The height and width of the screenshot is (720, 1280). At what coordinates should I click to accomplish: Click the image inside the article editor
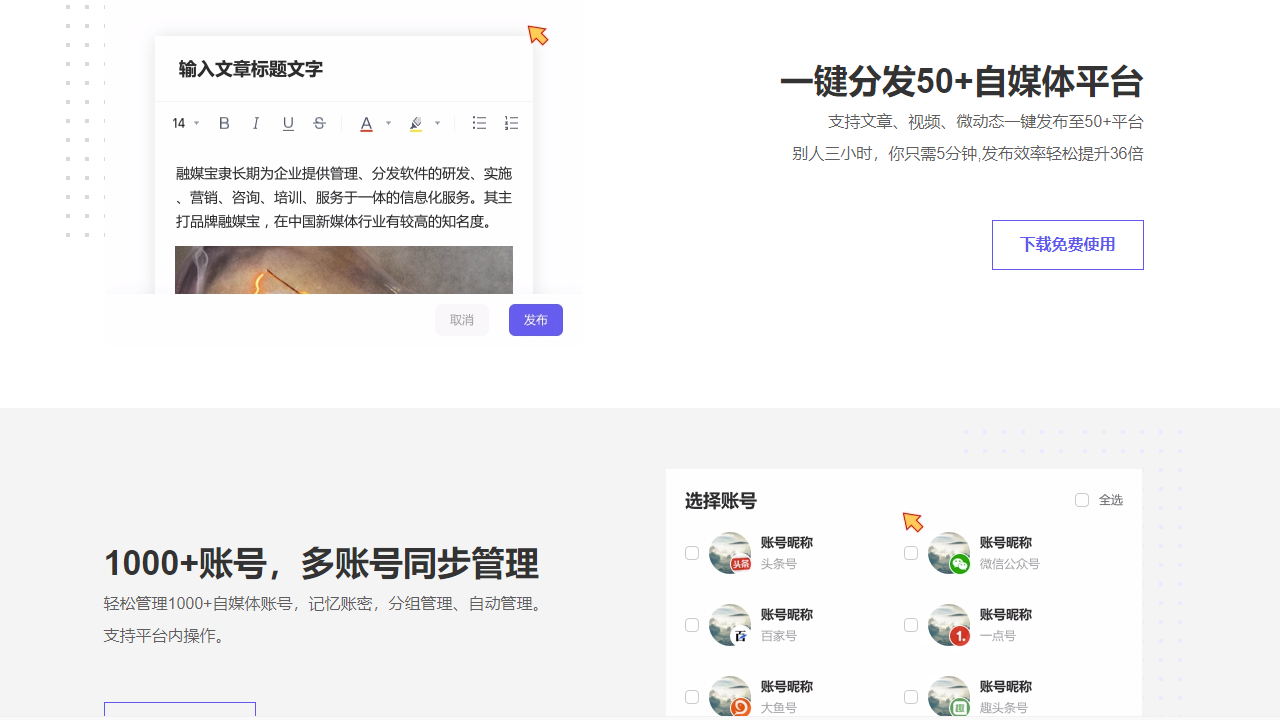tap(344, 270)
